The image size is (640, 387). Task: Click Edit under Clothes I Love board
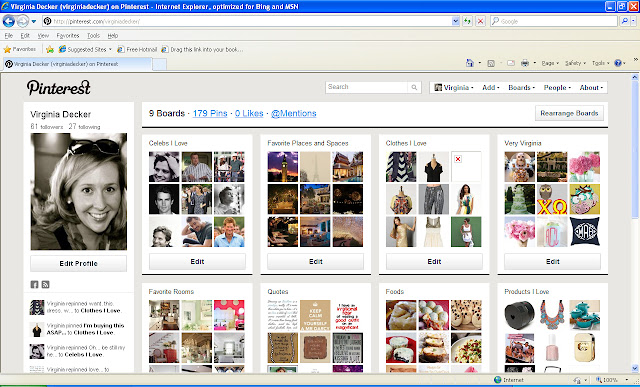coord(434,261)
